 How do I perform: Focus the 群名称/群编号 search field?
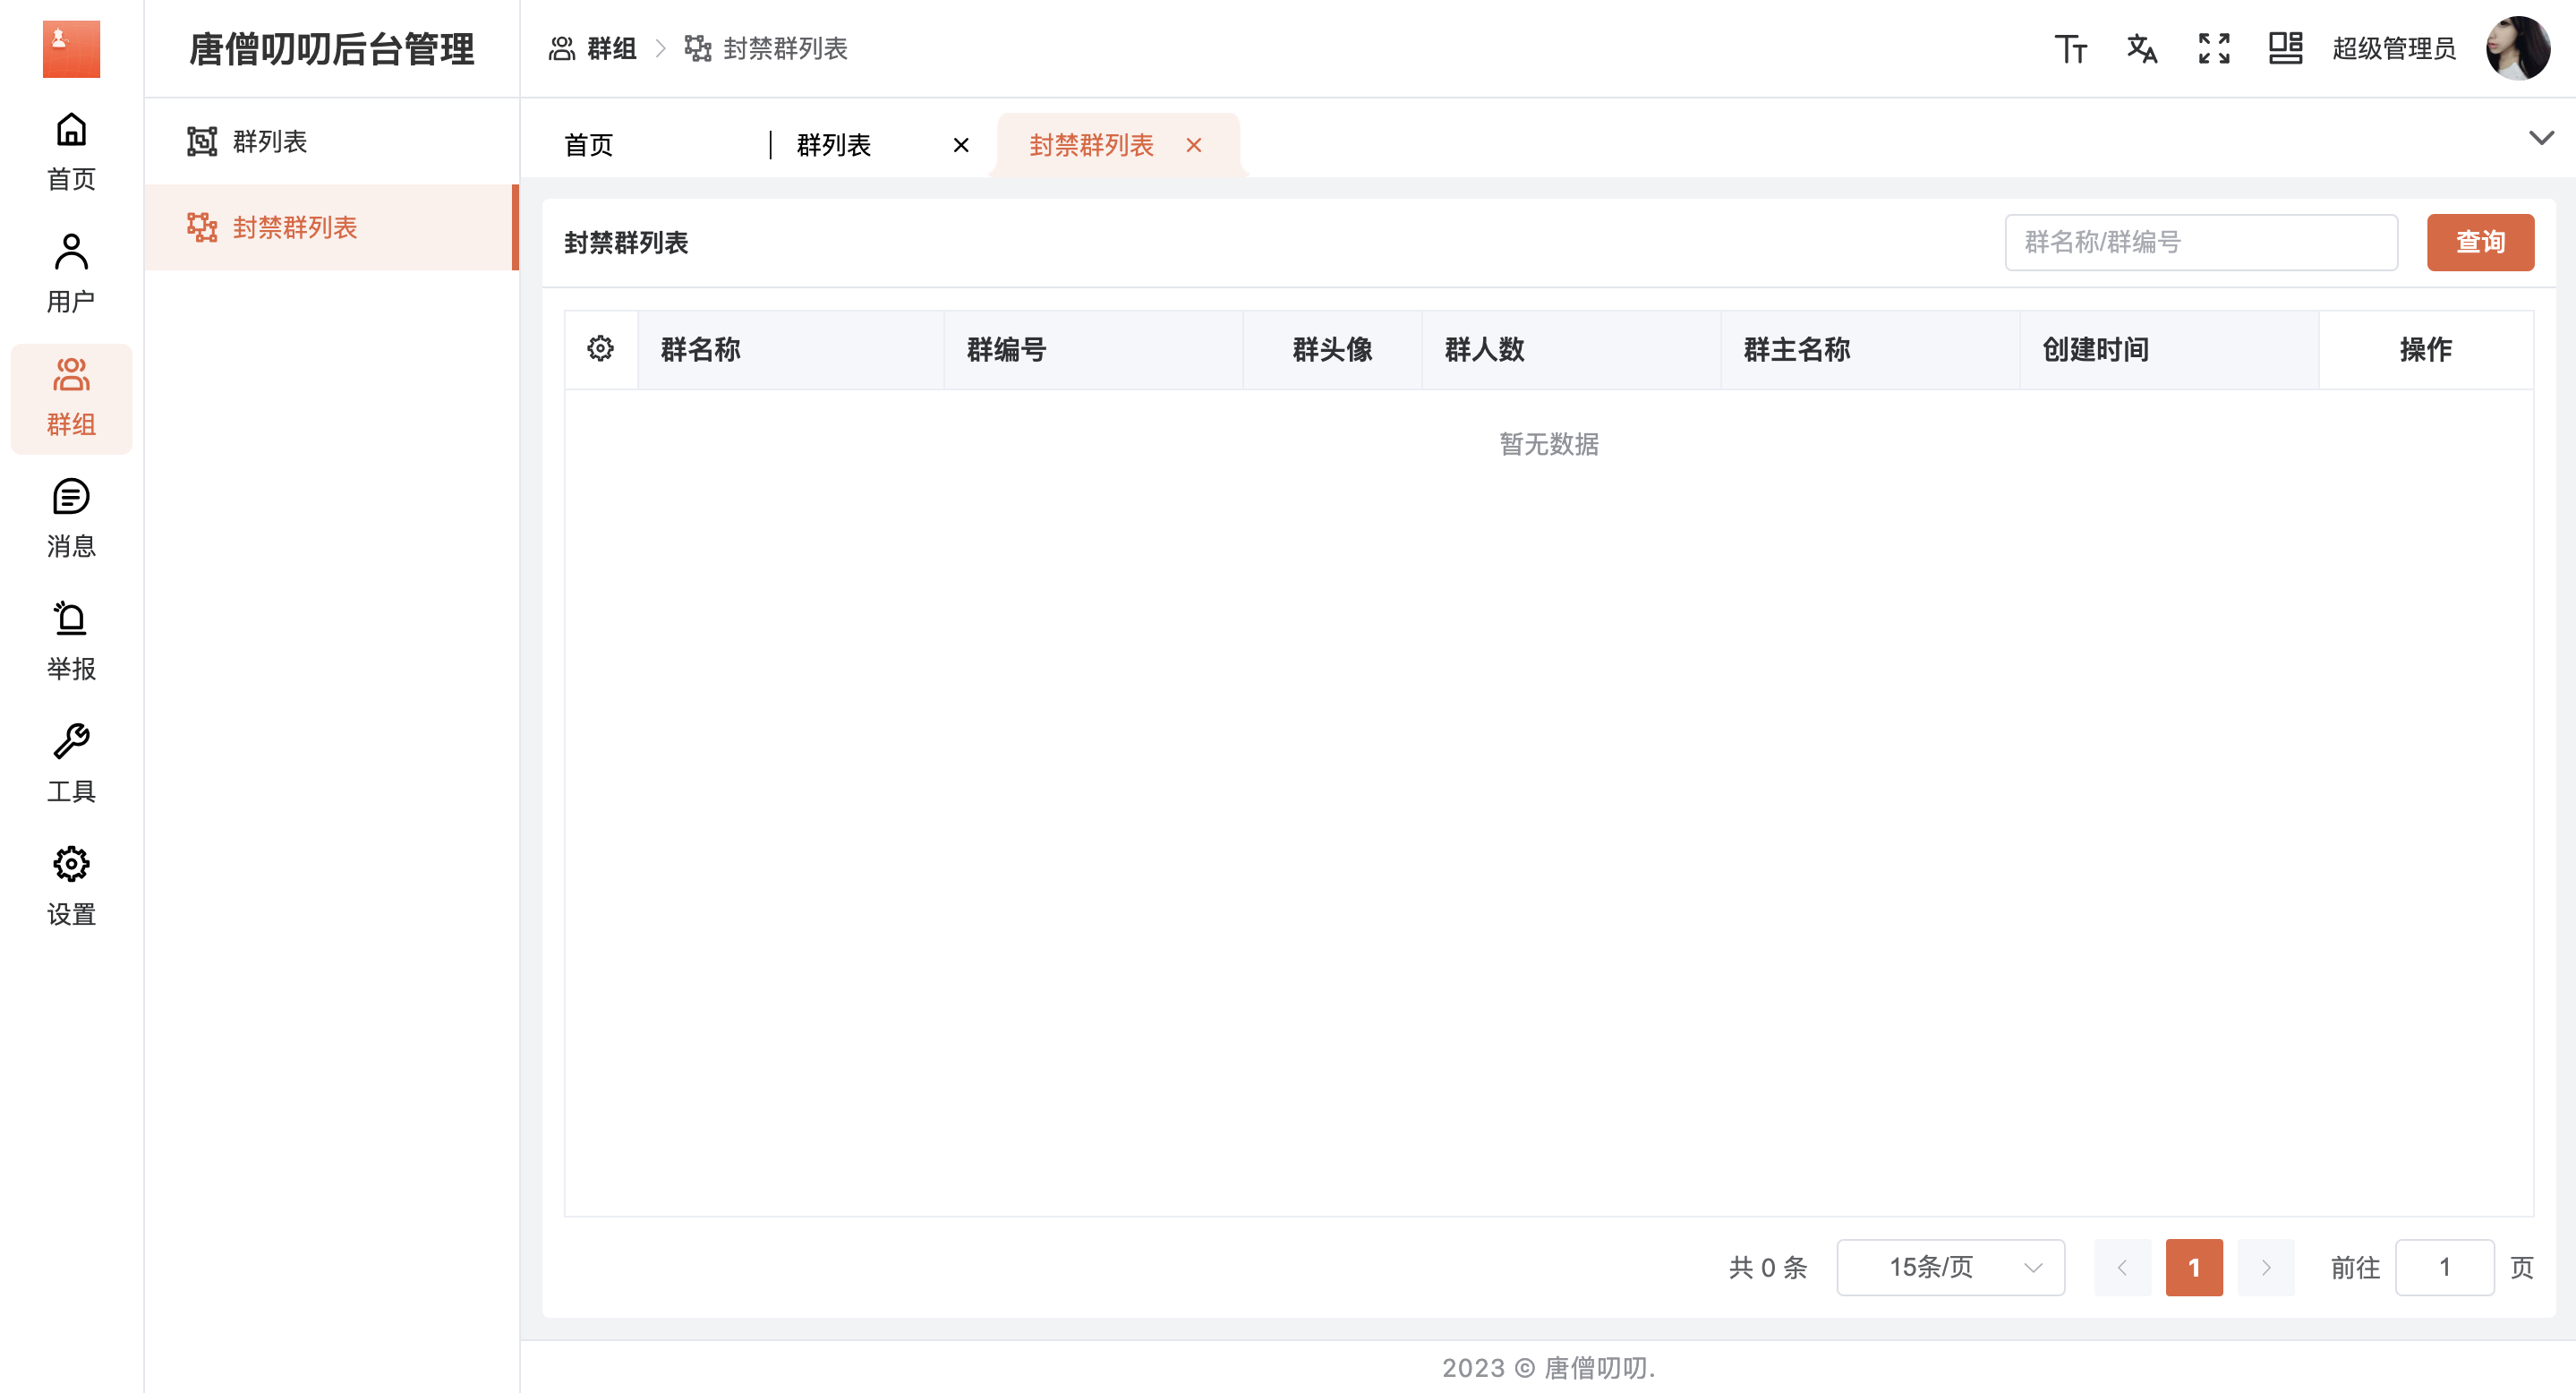pyautogui.click(x=2200, y=242)
